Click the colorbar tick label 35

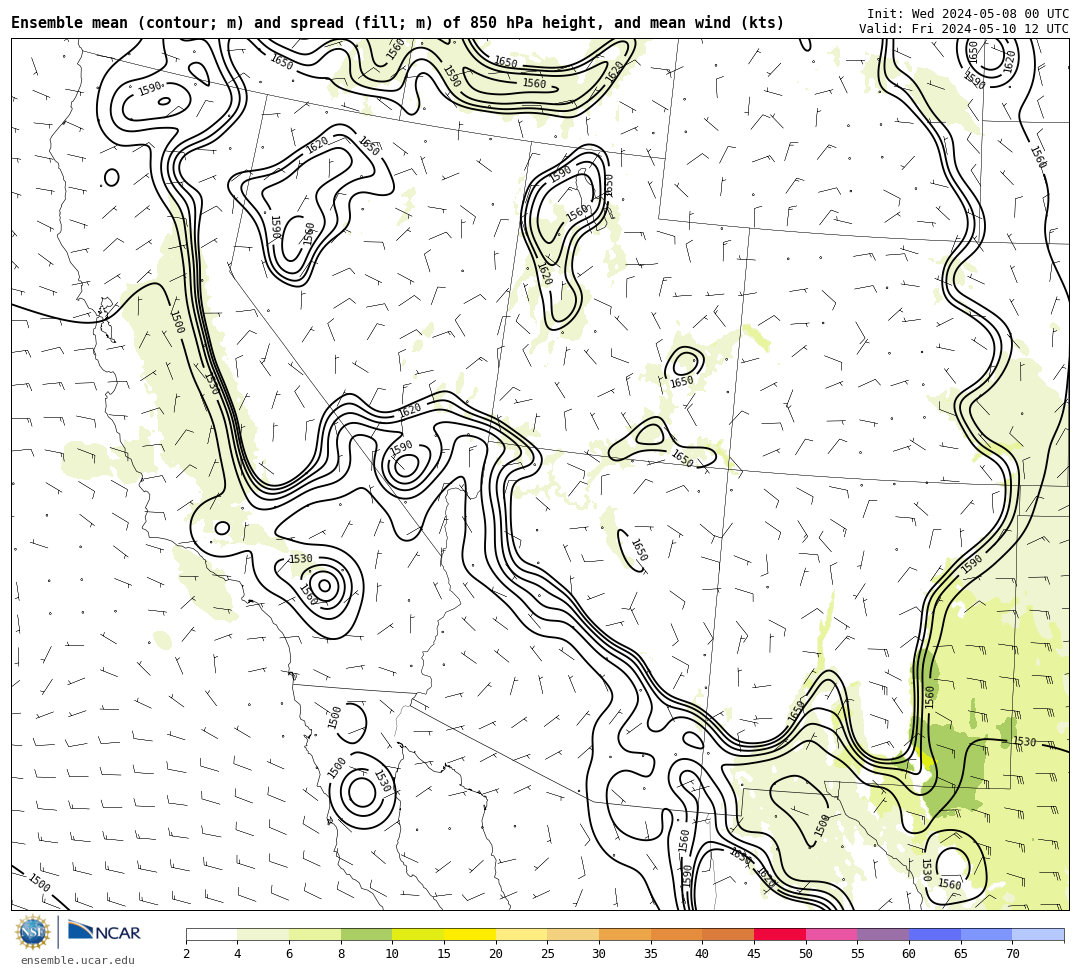[x=651, y=954]
